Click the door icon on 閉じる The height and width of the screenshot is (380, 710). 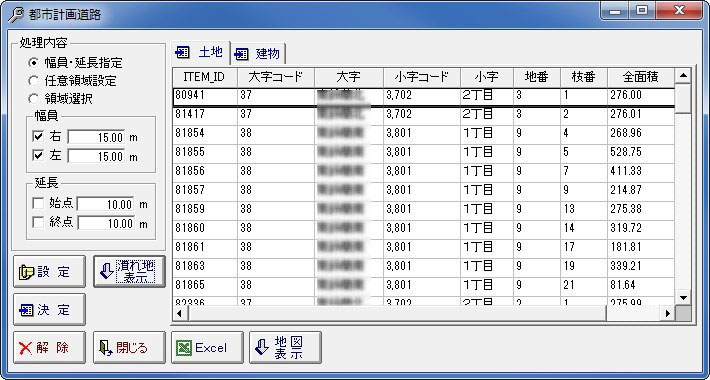coord(105,348)
